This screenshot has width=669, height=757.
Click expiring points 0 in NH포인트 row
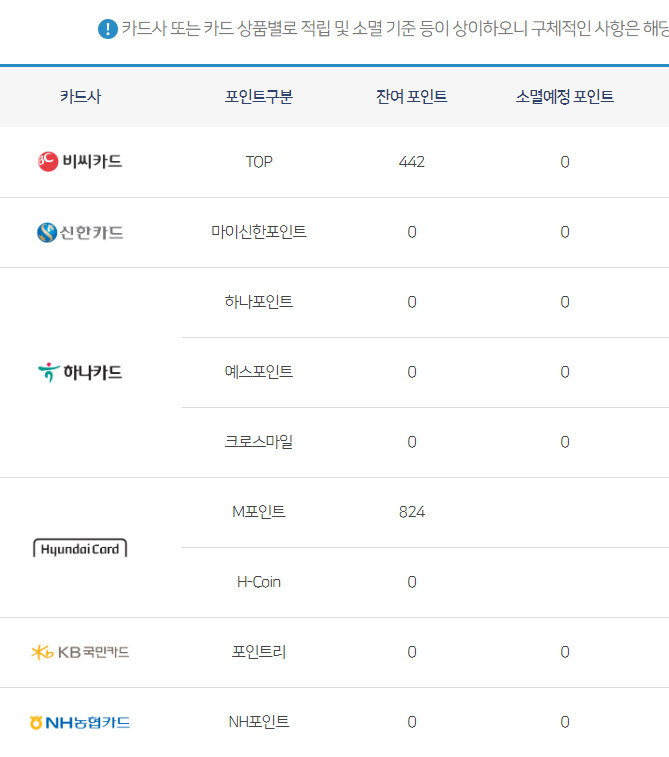click(565, 722)
